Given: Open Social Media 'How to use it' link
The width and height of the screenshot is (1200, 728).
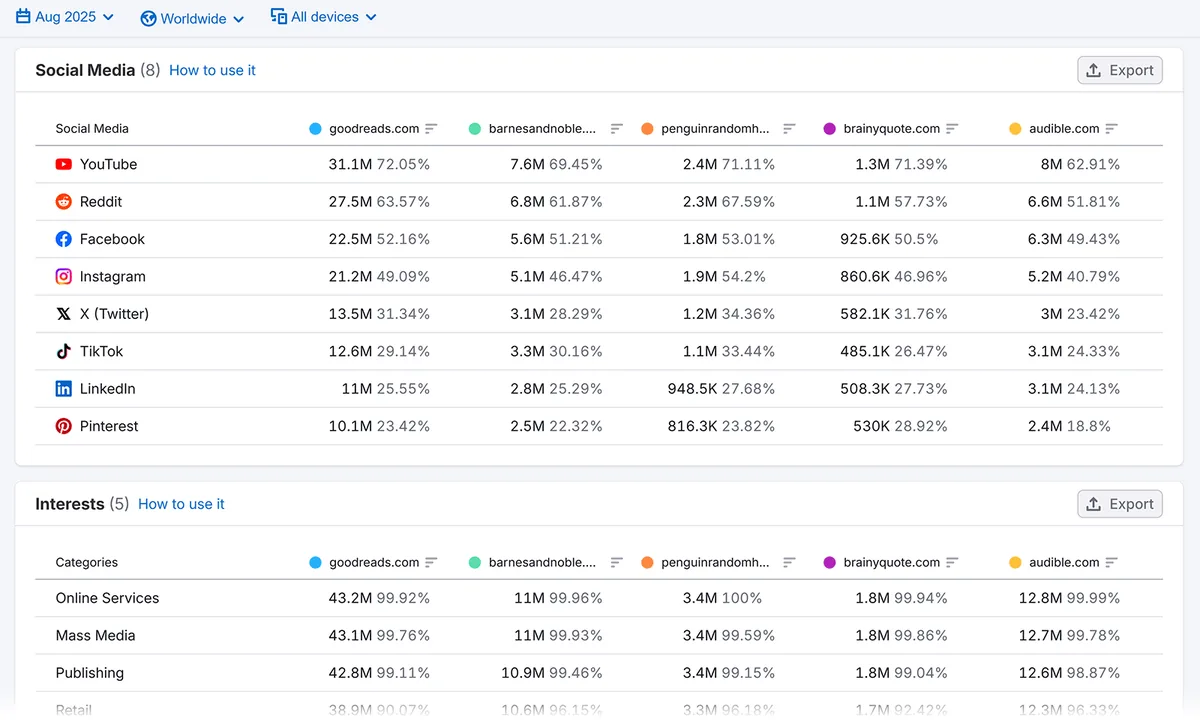Looking at the screenshot, I should tap(212, 70).
